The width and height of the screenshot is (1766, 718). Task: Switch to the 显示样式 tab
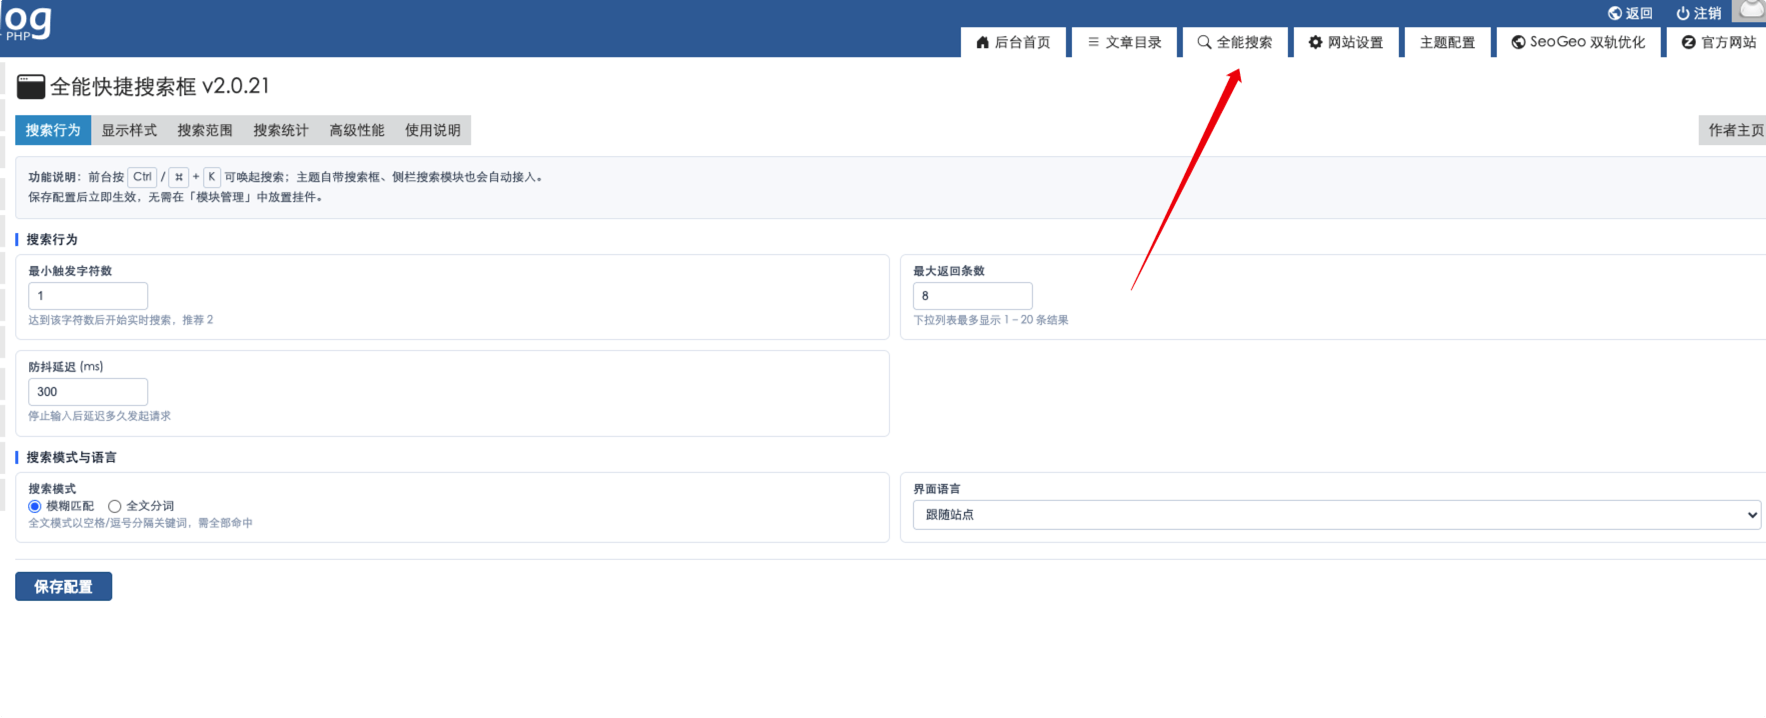[129, 130]
